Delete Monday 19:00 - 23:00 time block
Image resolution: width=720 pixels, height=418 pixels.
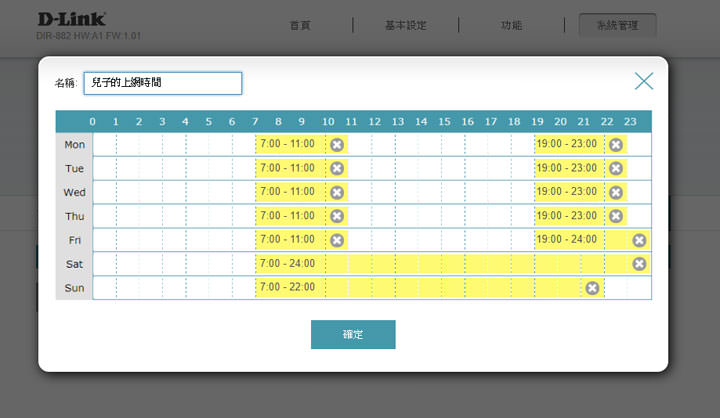tap(616, 144)
